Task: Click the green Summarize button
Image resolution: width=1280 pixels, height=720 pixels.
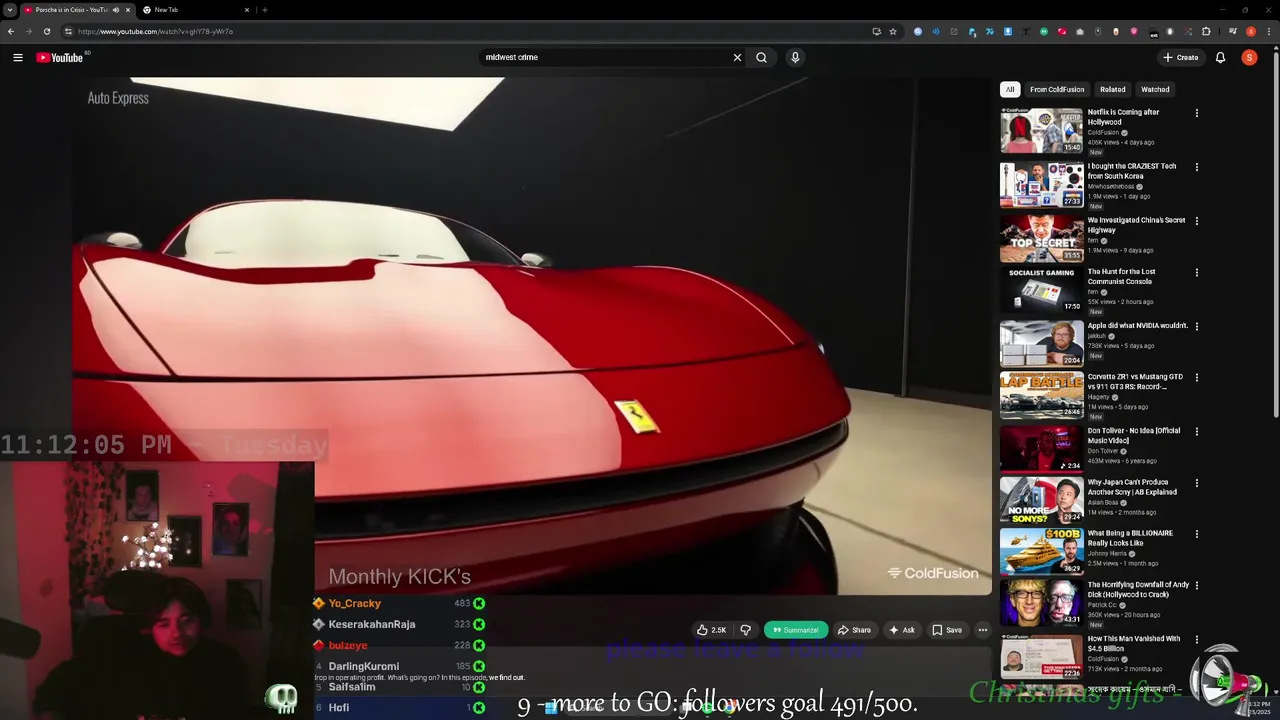Action: point(796,630)
